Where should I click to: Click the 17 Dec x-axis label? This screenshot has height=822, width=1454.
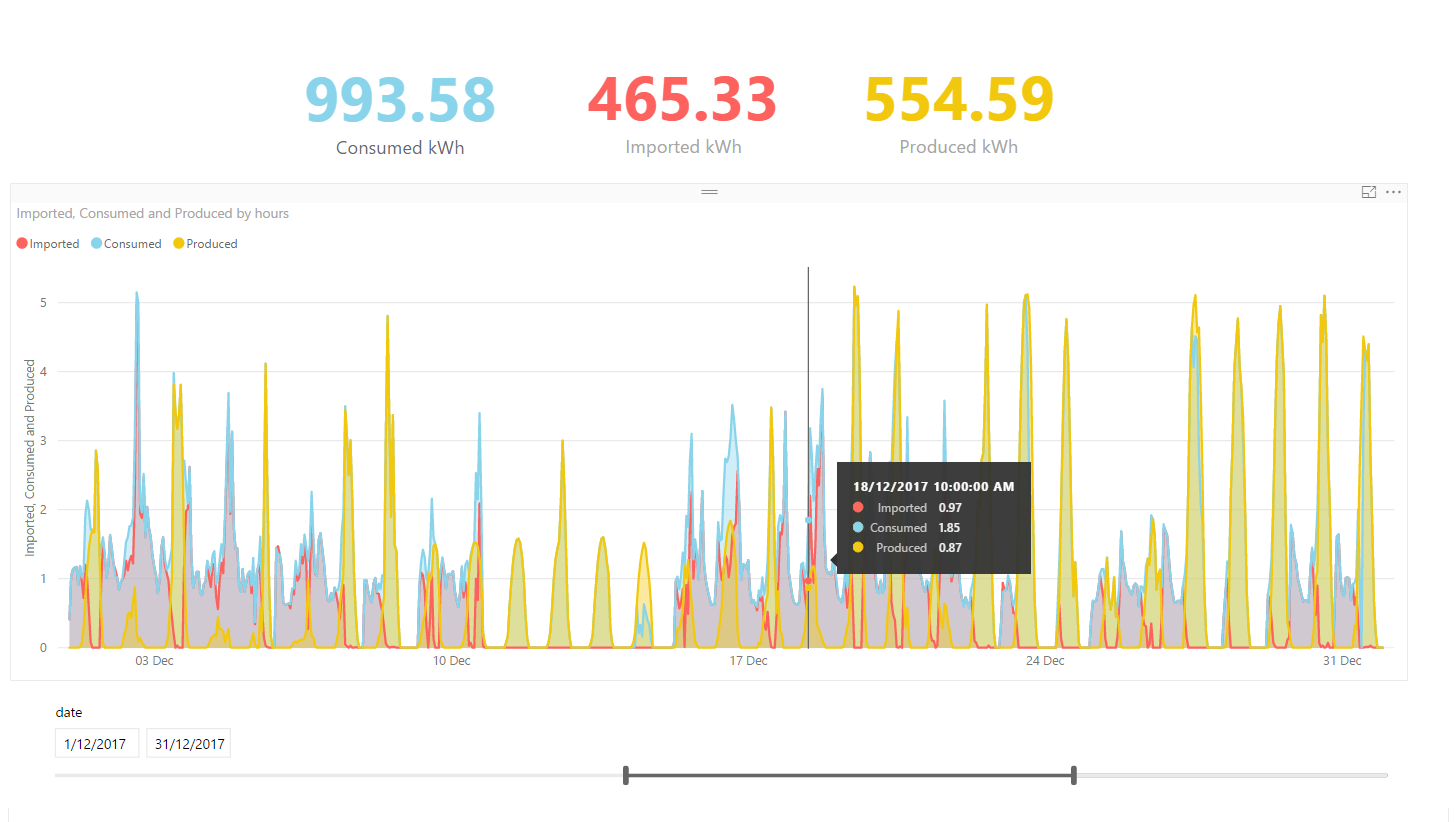(x=748, y=661)
